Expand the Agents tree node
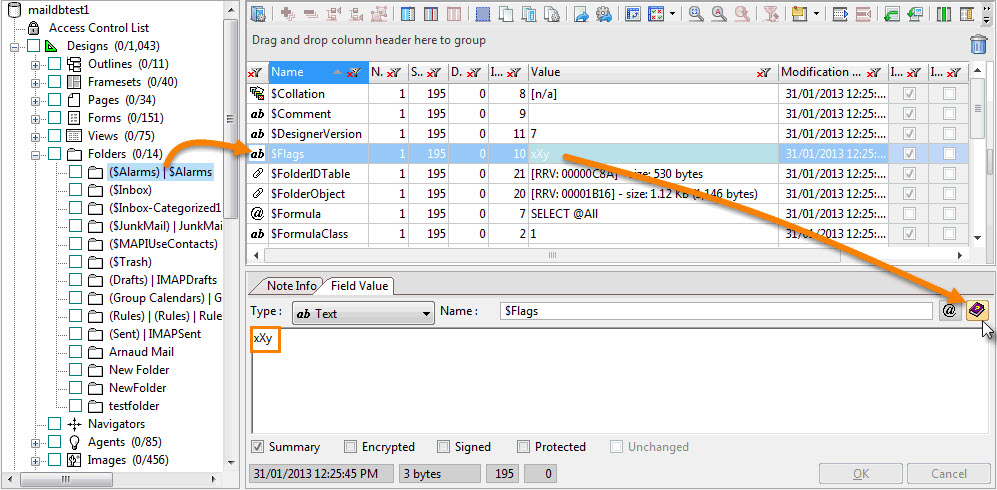Viewport: 997px width, 490px height. click(x=36, y=442)
